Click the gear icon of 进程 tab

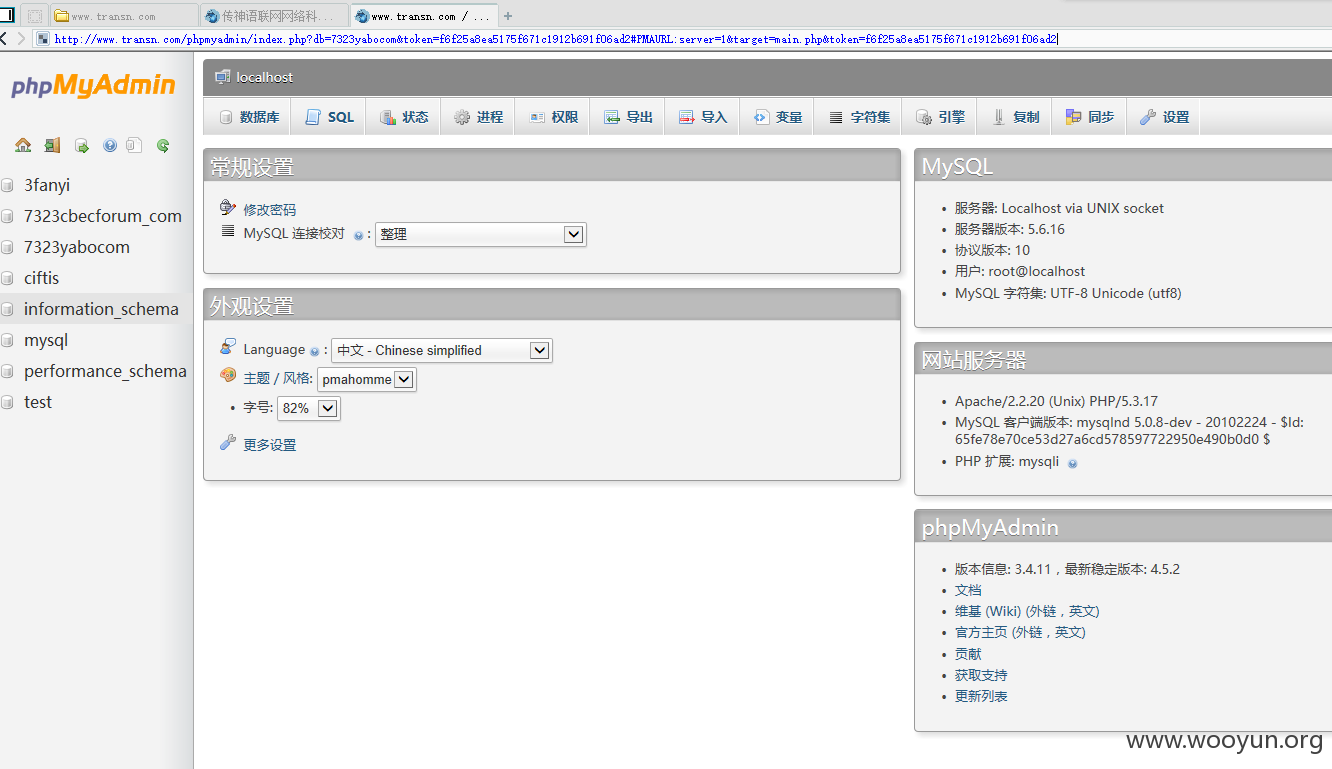point(462,117)
